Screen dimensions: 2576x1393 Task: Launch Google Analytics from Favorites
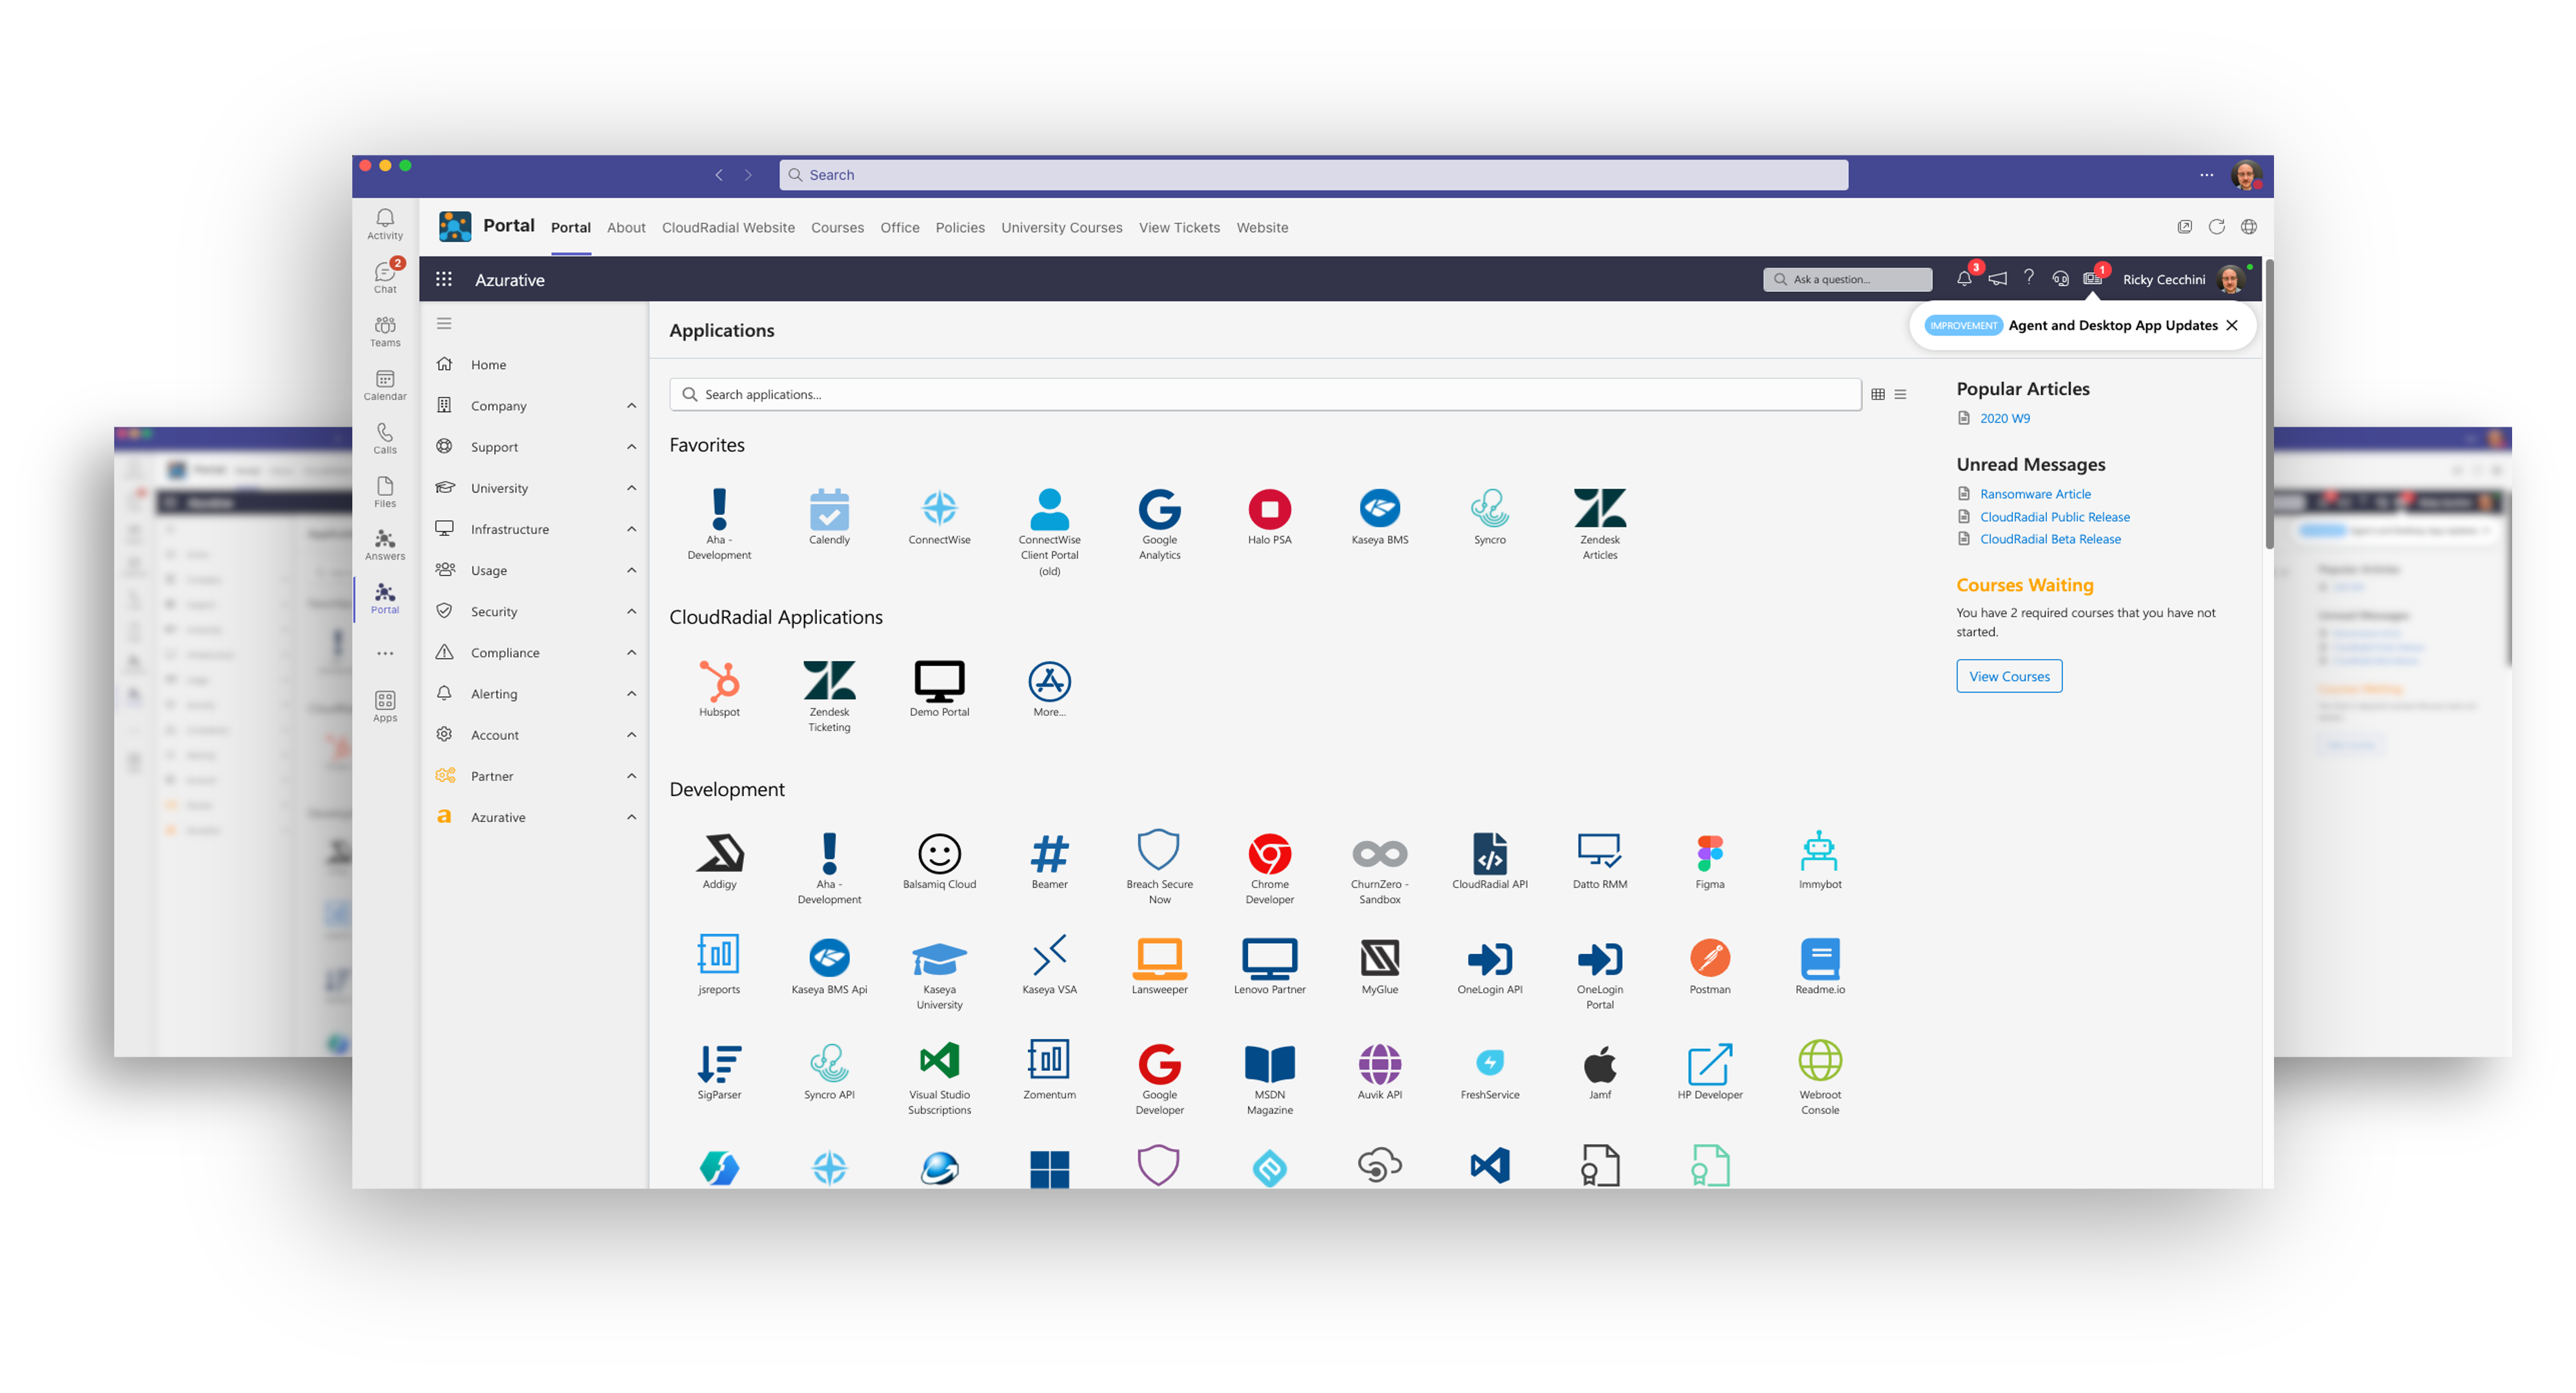[x=1159, y=513]
